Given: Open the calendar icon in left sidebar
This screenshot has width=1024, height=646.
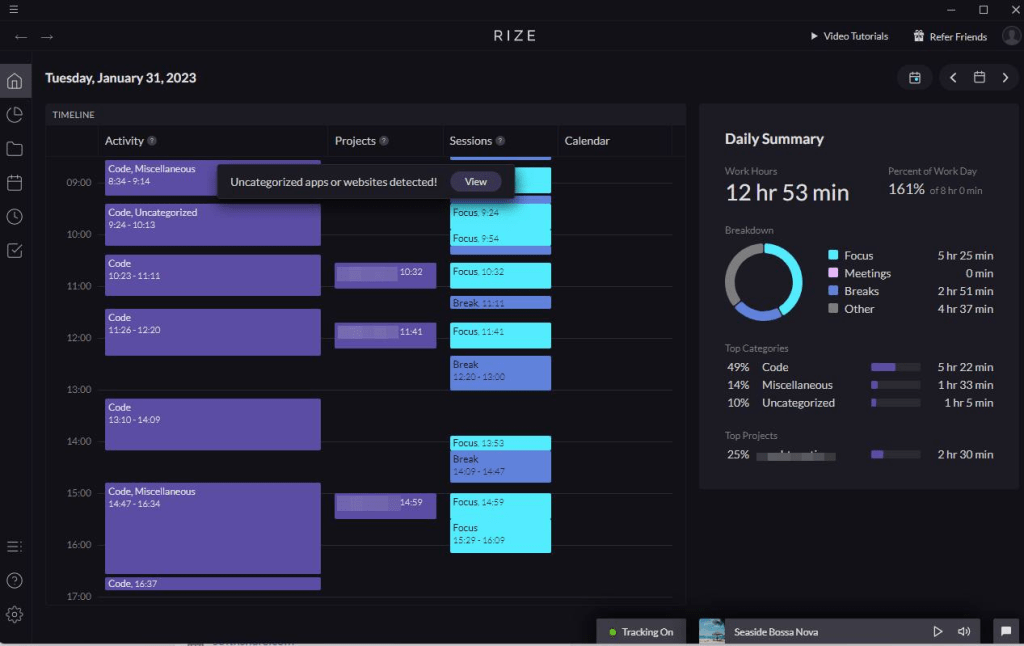Looking at the screenshot, I should (15, 183).
